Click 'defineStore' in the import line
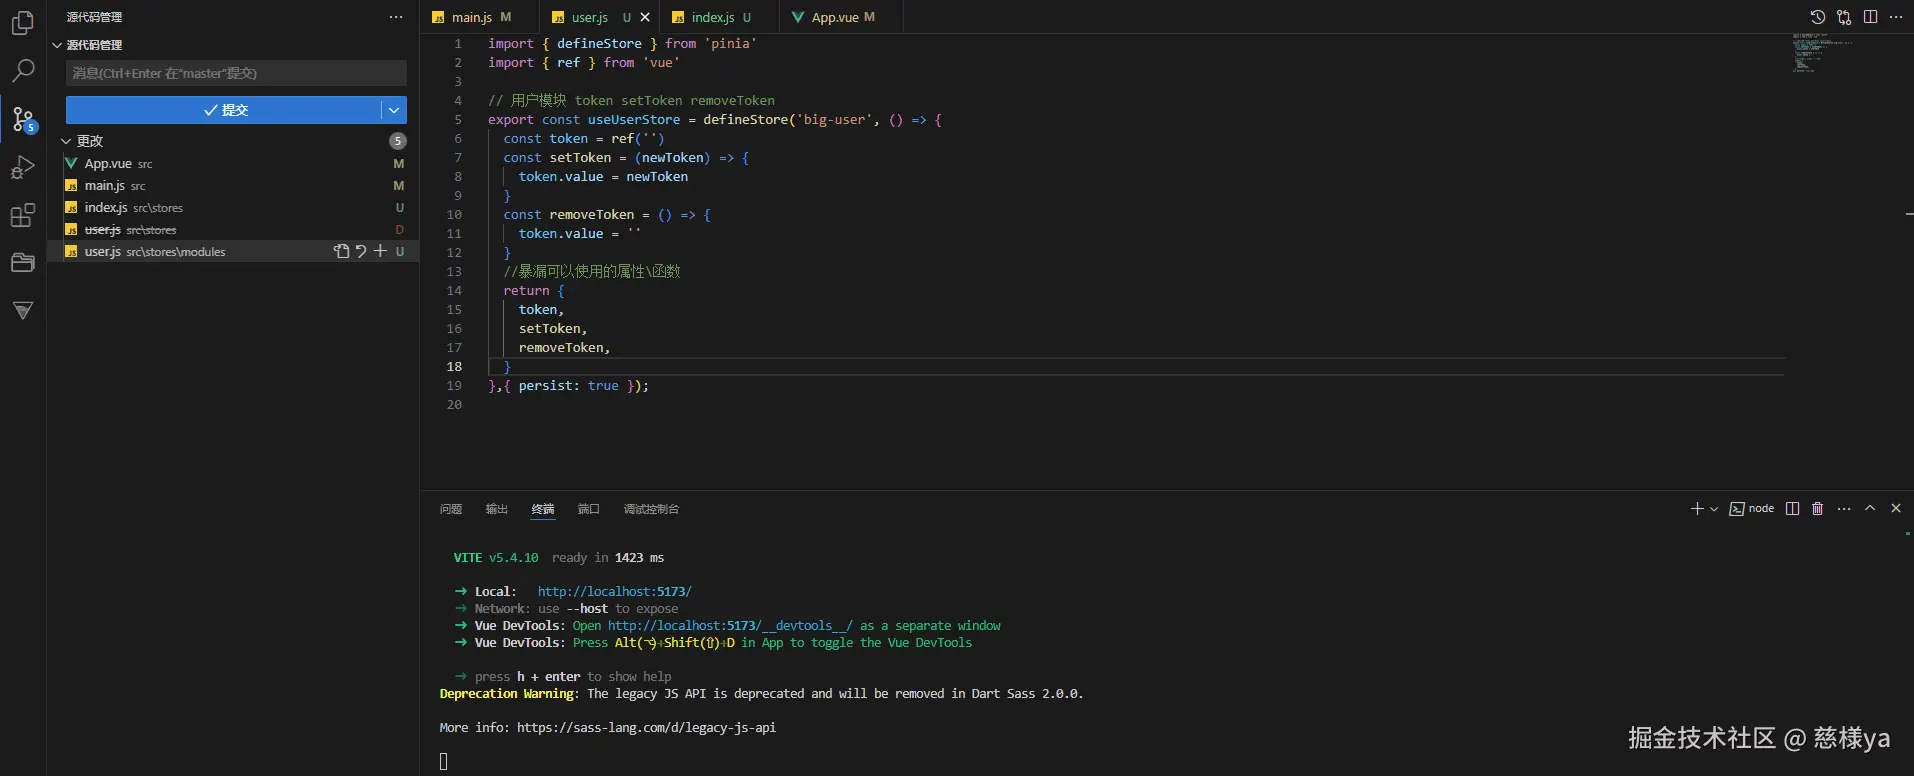 599,43
